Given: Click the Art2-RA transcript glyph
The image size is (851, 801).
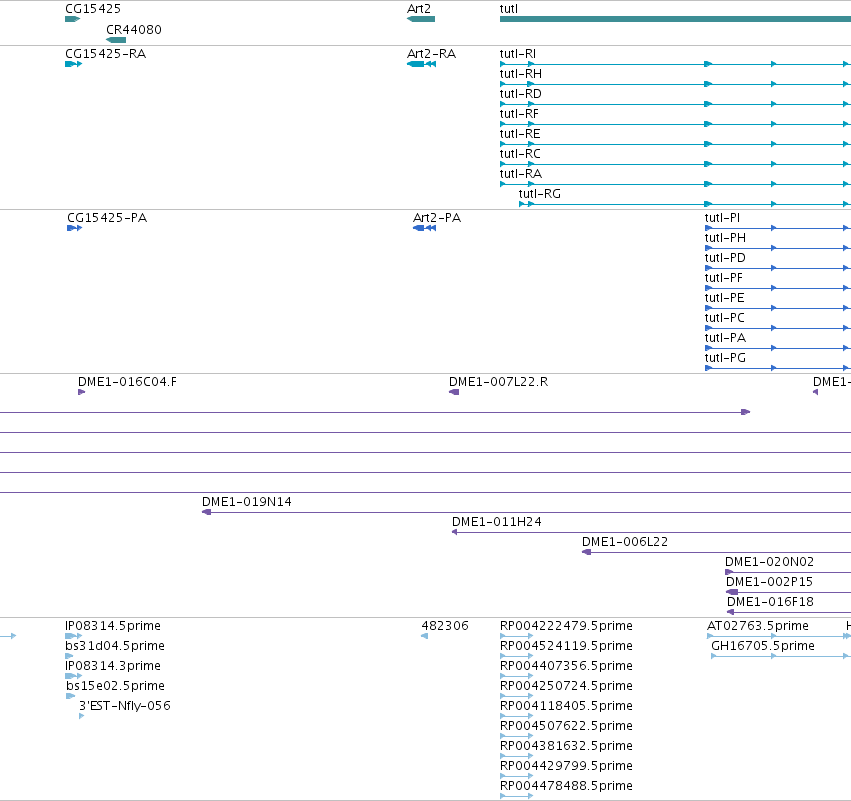Looking at the screenshot, I should pos(421,64).
